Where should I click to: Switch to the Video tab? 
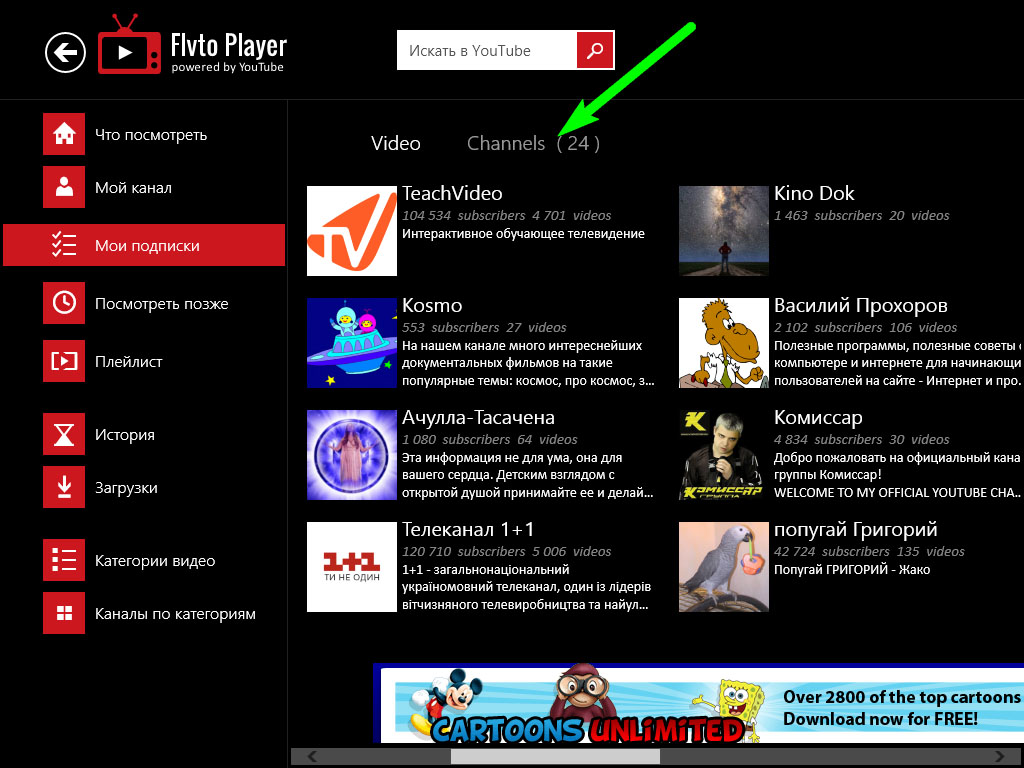[x=396, y=143]
